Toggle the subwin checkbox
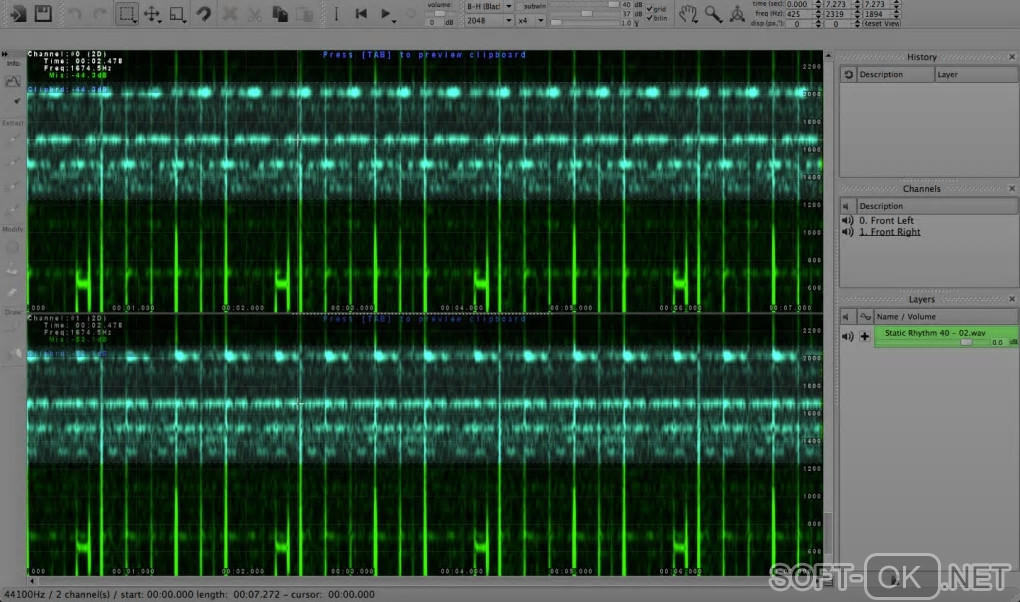This screenshot has width=1020, height=602. point(520,6)
